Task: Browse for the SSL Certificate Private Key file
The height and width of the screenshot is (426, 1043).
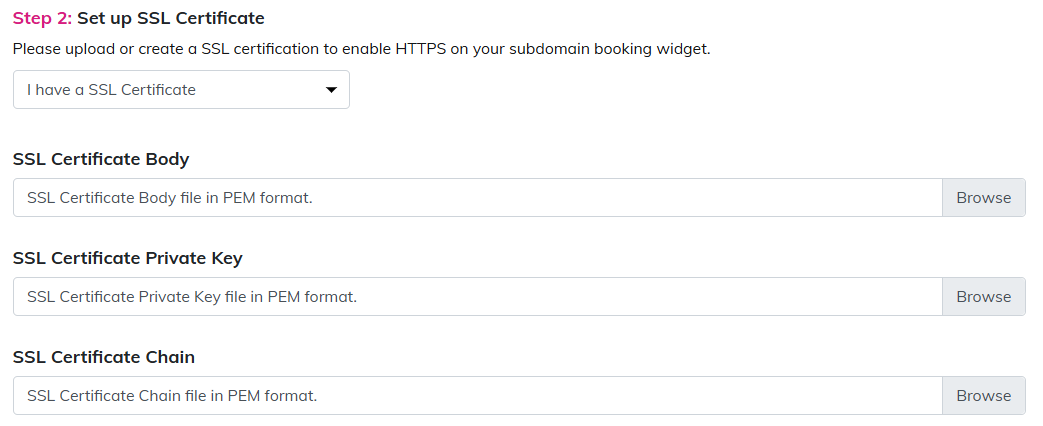Action: [983, 297]
